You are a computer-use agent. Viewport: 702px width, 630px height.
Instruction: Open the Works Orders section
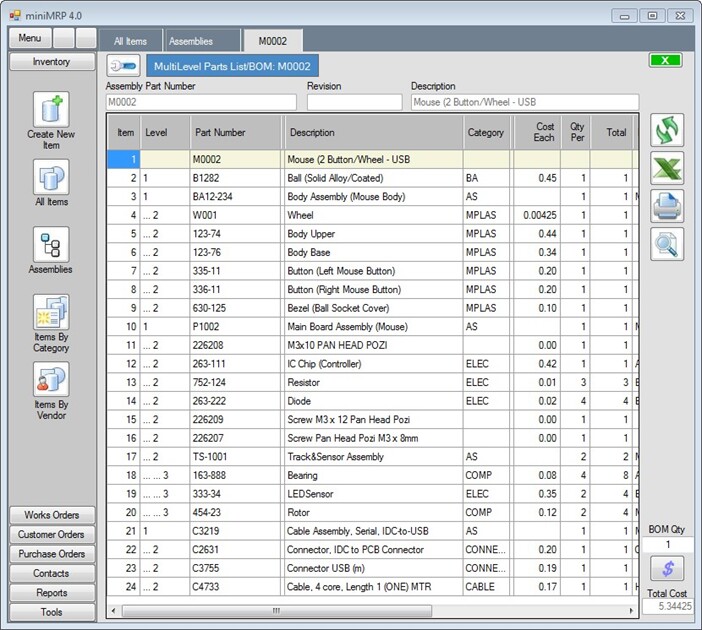pos(51,515)
